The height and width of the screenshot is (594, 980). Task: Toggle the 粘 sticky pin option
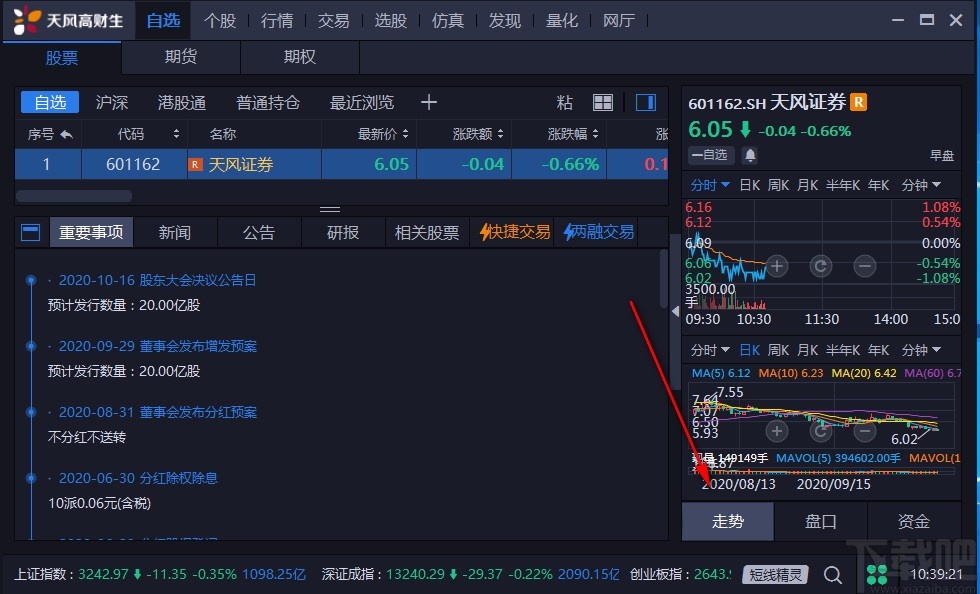(x=564, y=102)
